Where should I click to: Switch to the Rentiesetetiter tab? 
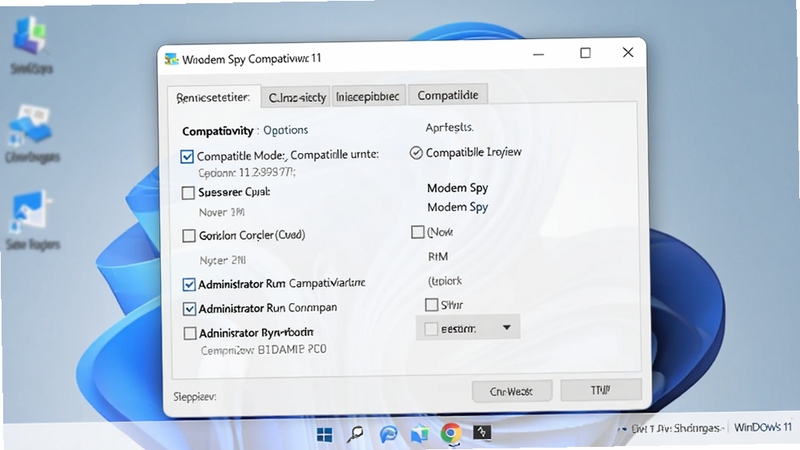coord(214,97)
